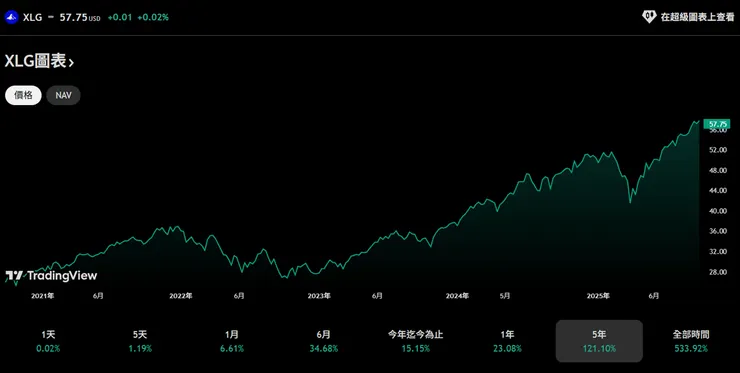Screen dimensions: 740x373
Task: Click the 57.75 current price label
Action: (x=717, y=124)
